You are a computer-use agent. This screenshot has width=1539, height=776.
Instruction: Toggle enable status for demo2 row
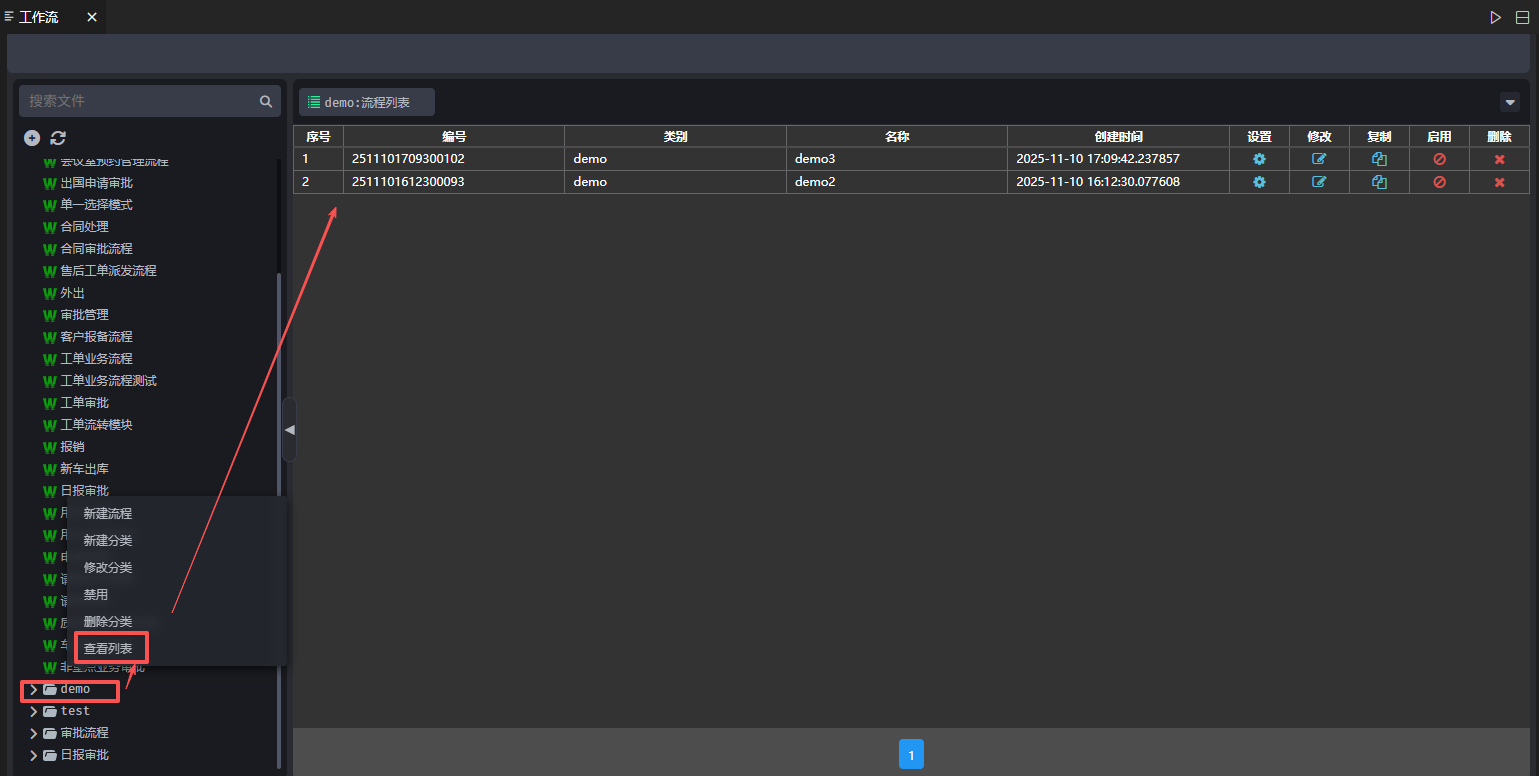click(x=1439, y=182)
